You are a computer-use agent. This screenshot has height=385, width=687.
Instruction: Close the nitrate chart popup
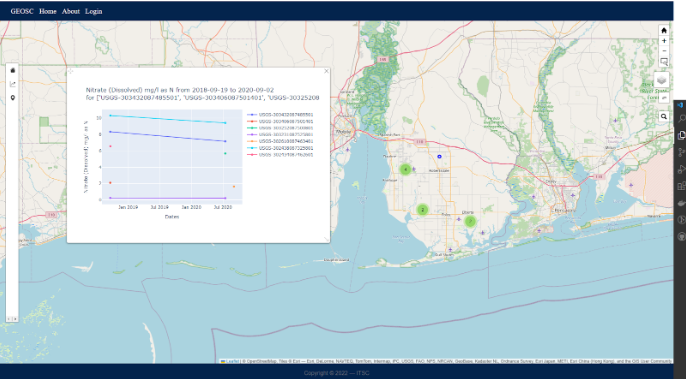[x=326, y=71]
